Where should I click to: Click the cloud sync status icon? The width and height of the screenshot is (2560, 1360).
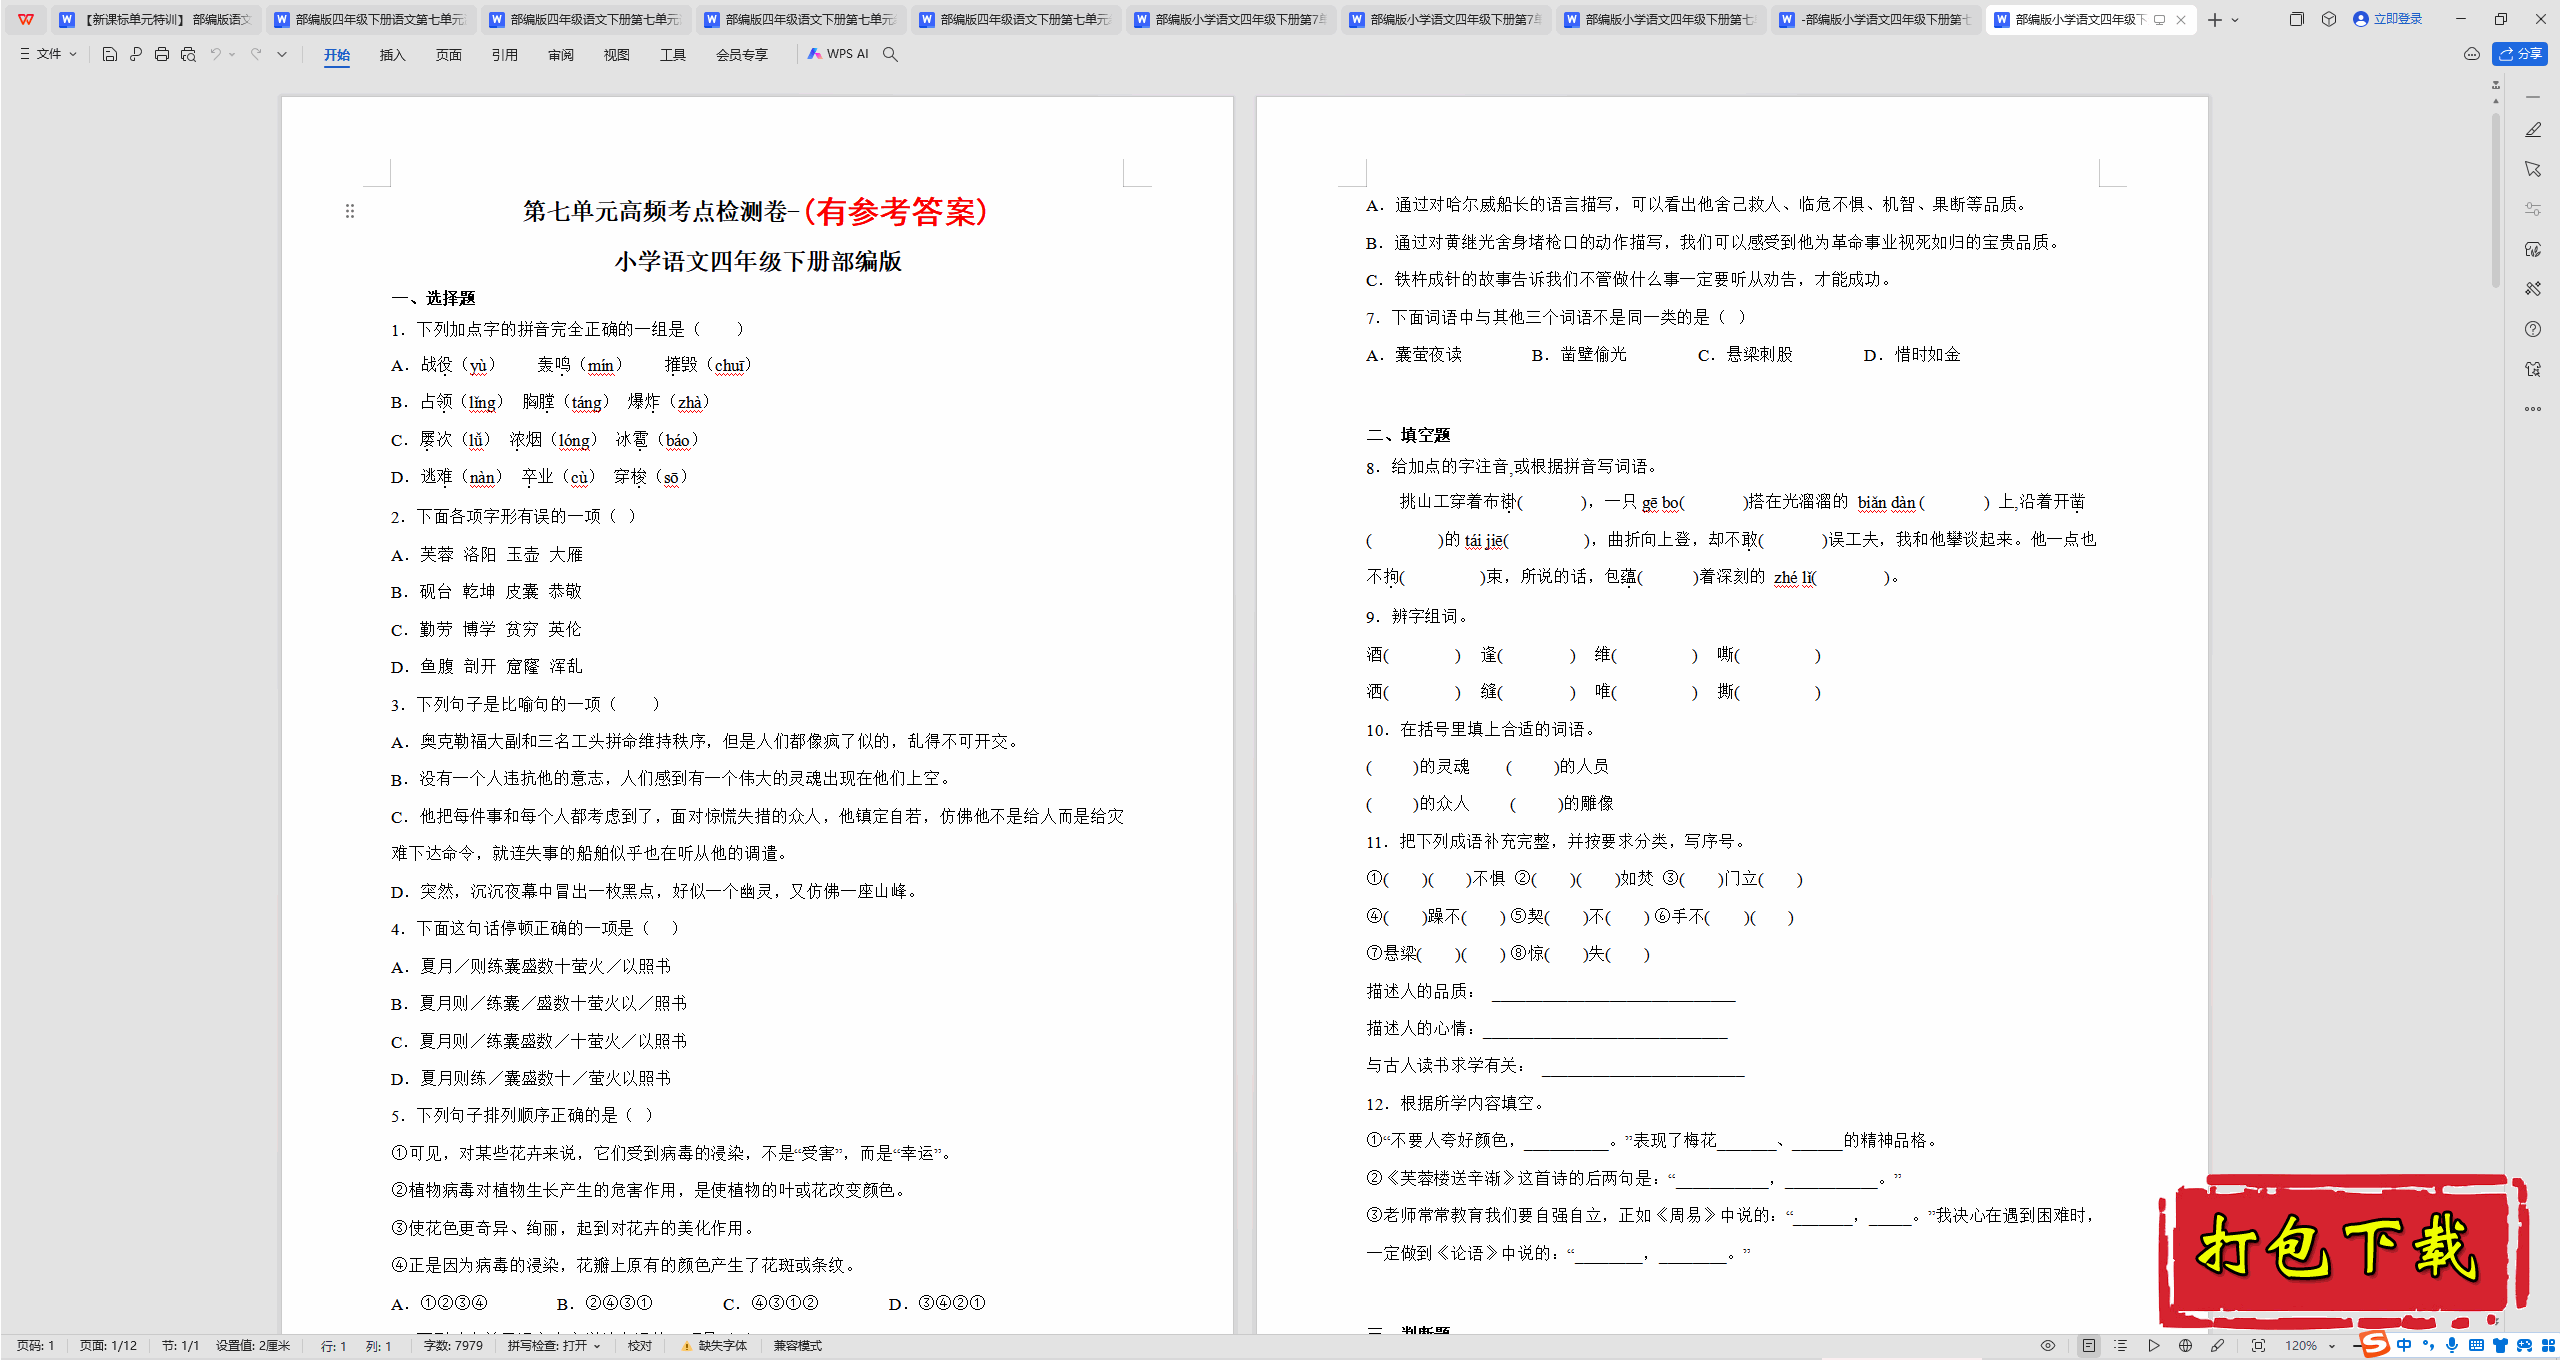click(x=2472, y=54)
